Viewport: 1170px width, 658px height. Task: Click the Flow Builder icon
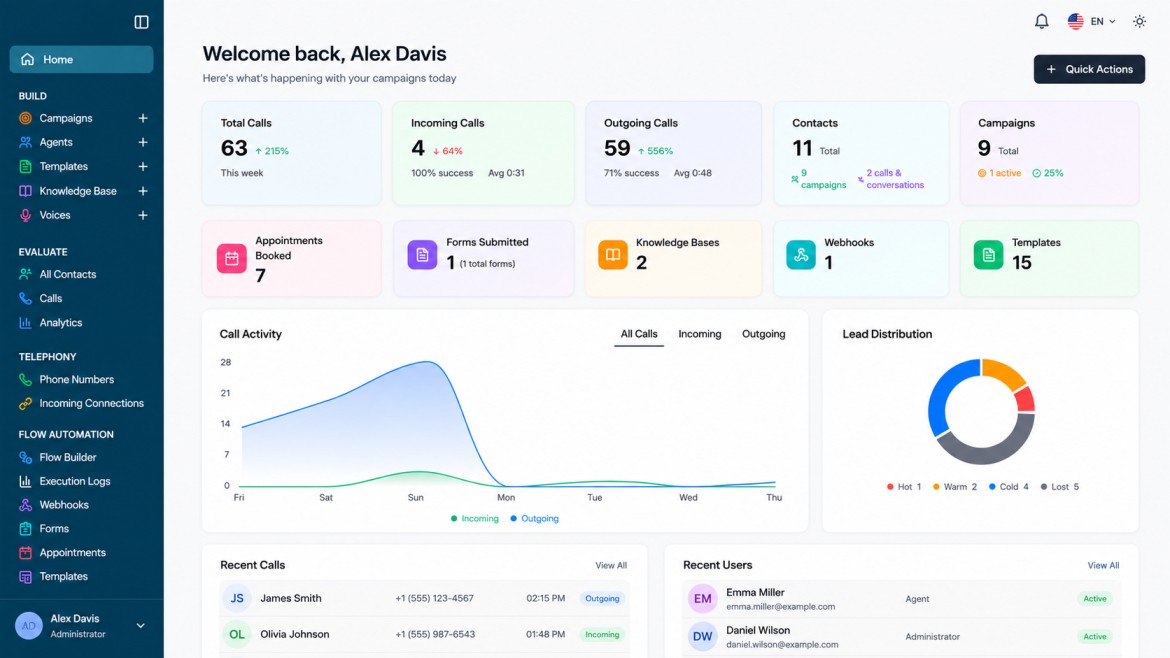pos(25,457)
